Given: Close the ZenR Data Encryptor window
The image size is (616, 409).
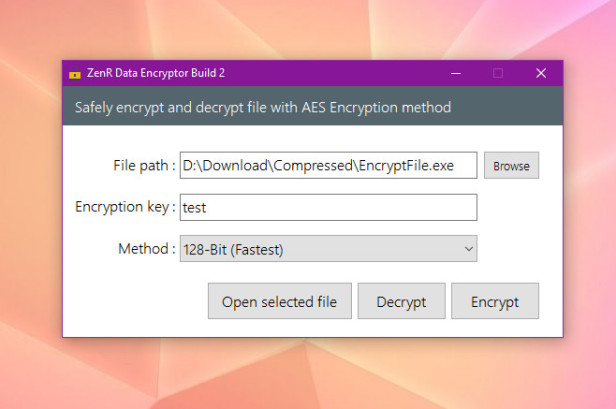Looking at the screenshot, I should (541, 73).
